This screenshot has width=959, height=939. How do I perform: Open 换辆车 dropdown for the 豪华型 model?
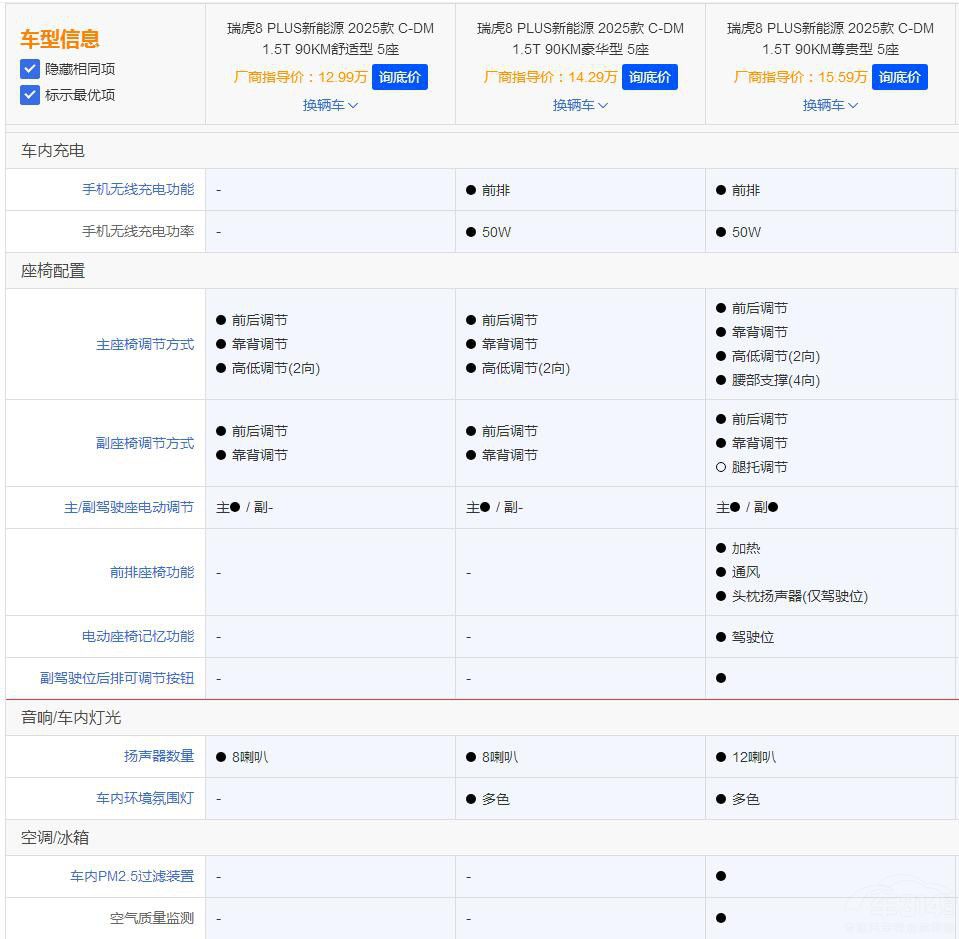pos(580,105)
